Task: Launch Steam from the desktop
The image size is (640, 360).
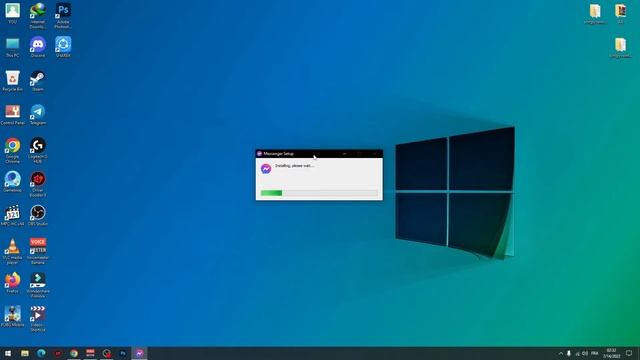Action: click(38, 81)
